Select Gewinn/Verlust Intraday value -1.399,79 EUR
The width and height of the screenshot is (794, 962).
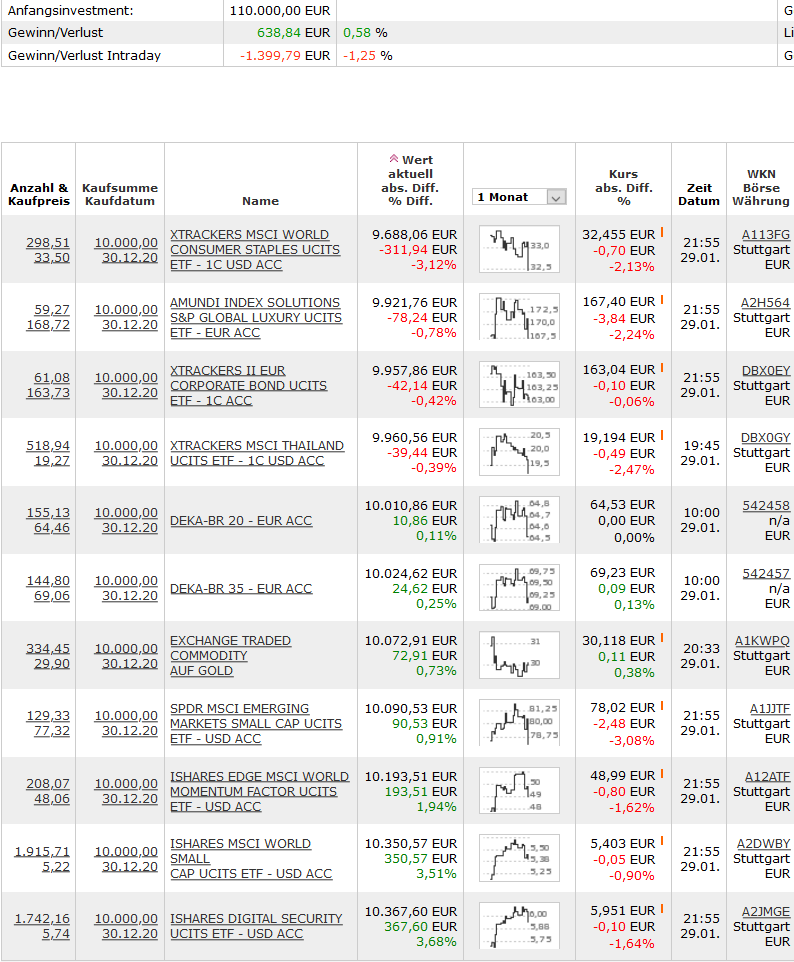[x=285, y=56]
